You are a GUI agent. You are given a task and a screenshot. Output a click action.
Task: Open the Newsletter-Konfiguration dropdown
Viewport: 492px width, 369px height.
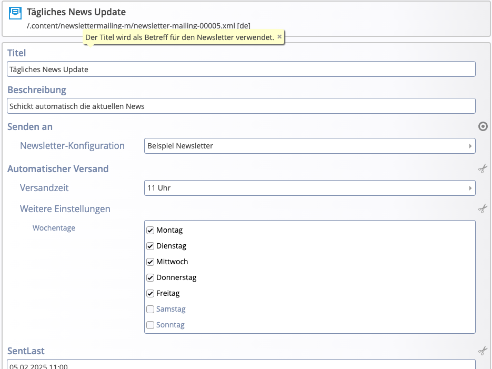pyautogui.click(x=310, y=146)
